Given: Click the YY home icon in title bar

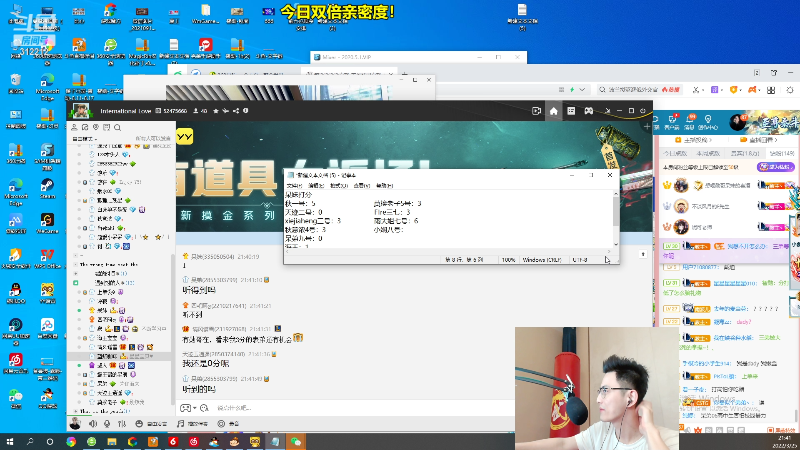Looking at the screenshot, I should tap(554, 111).
